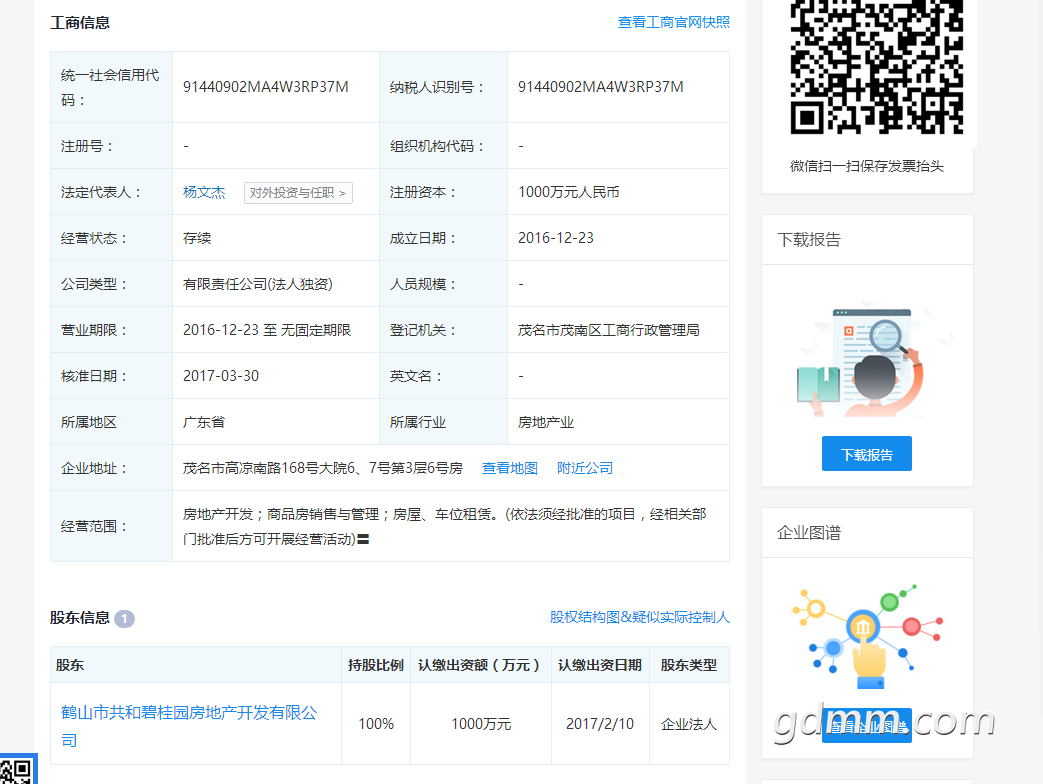Click the small QR icon in bottom-left corner

click(x=17, y=770)
